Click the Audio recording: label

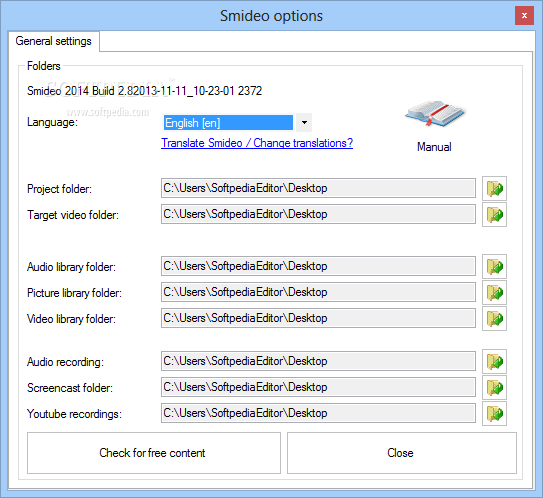[65, 362]
